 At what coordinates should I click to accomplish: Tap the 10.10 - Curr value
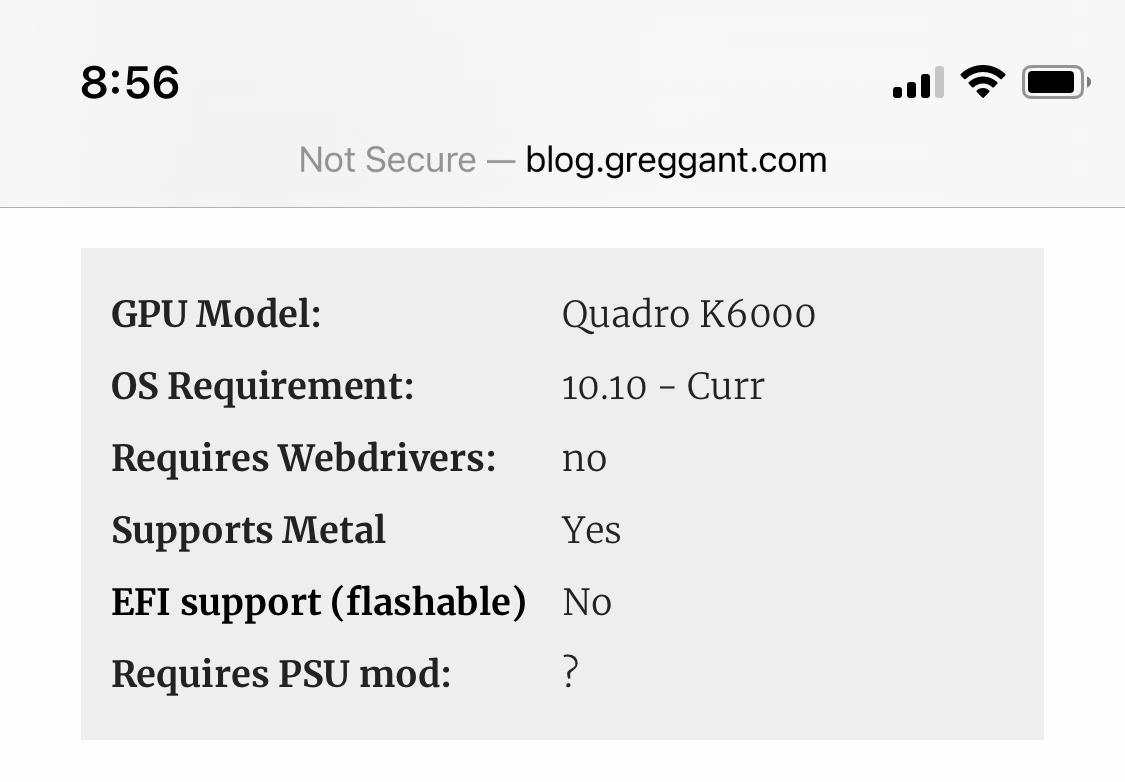[663, 387]
